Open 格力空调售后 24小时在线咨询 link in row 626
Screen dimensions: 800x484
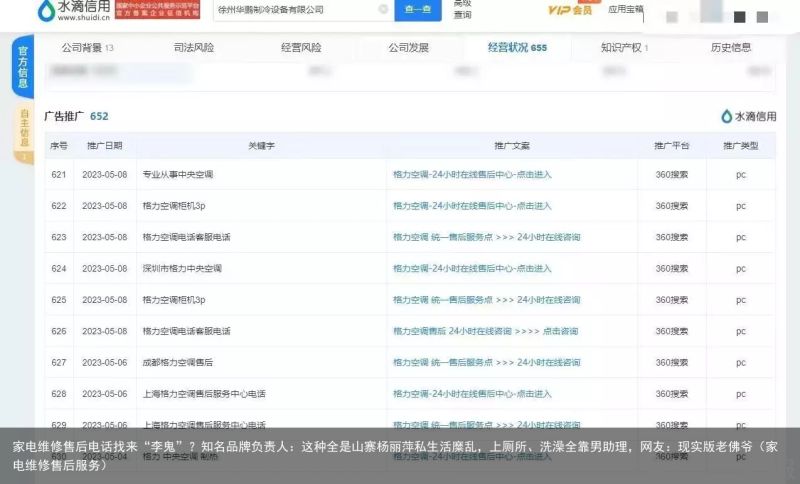(x=485, y=332)
